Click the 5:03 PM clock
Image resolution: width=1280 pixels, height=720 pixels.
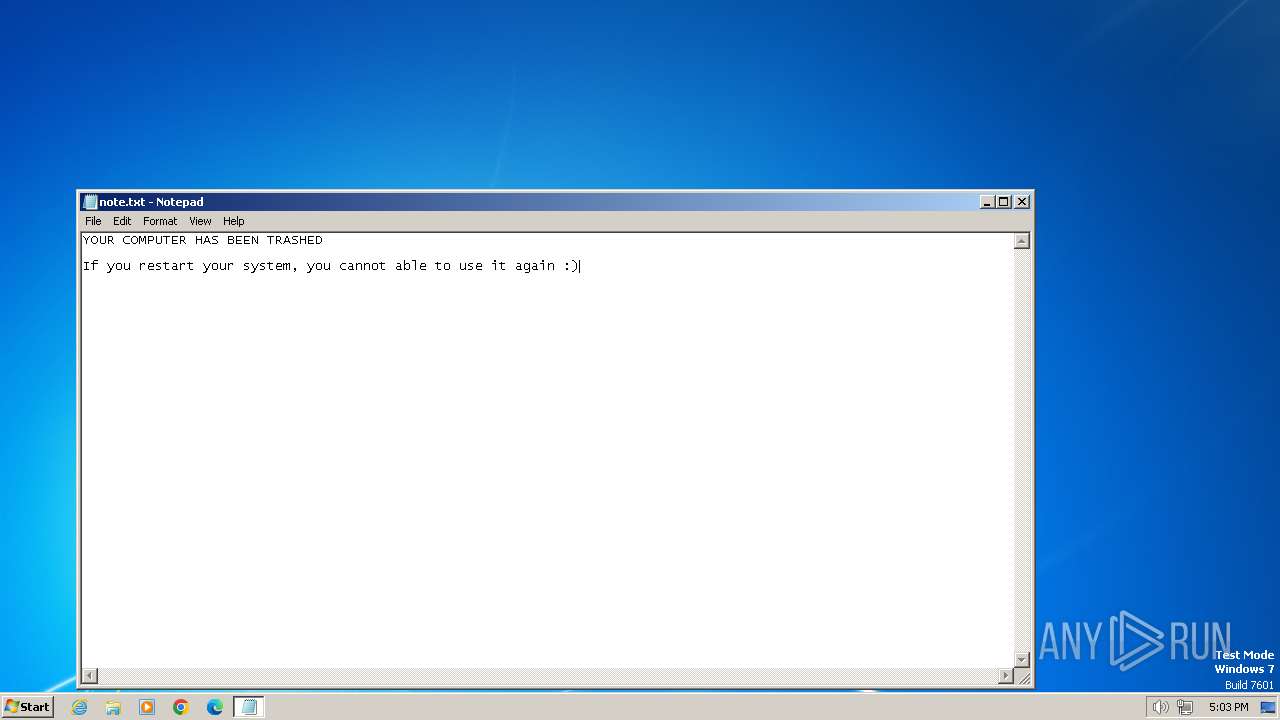pos(1228,707)
